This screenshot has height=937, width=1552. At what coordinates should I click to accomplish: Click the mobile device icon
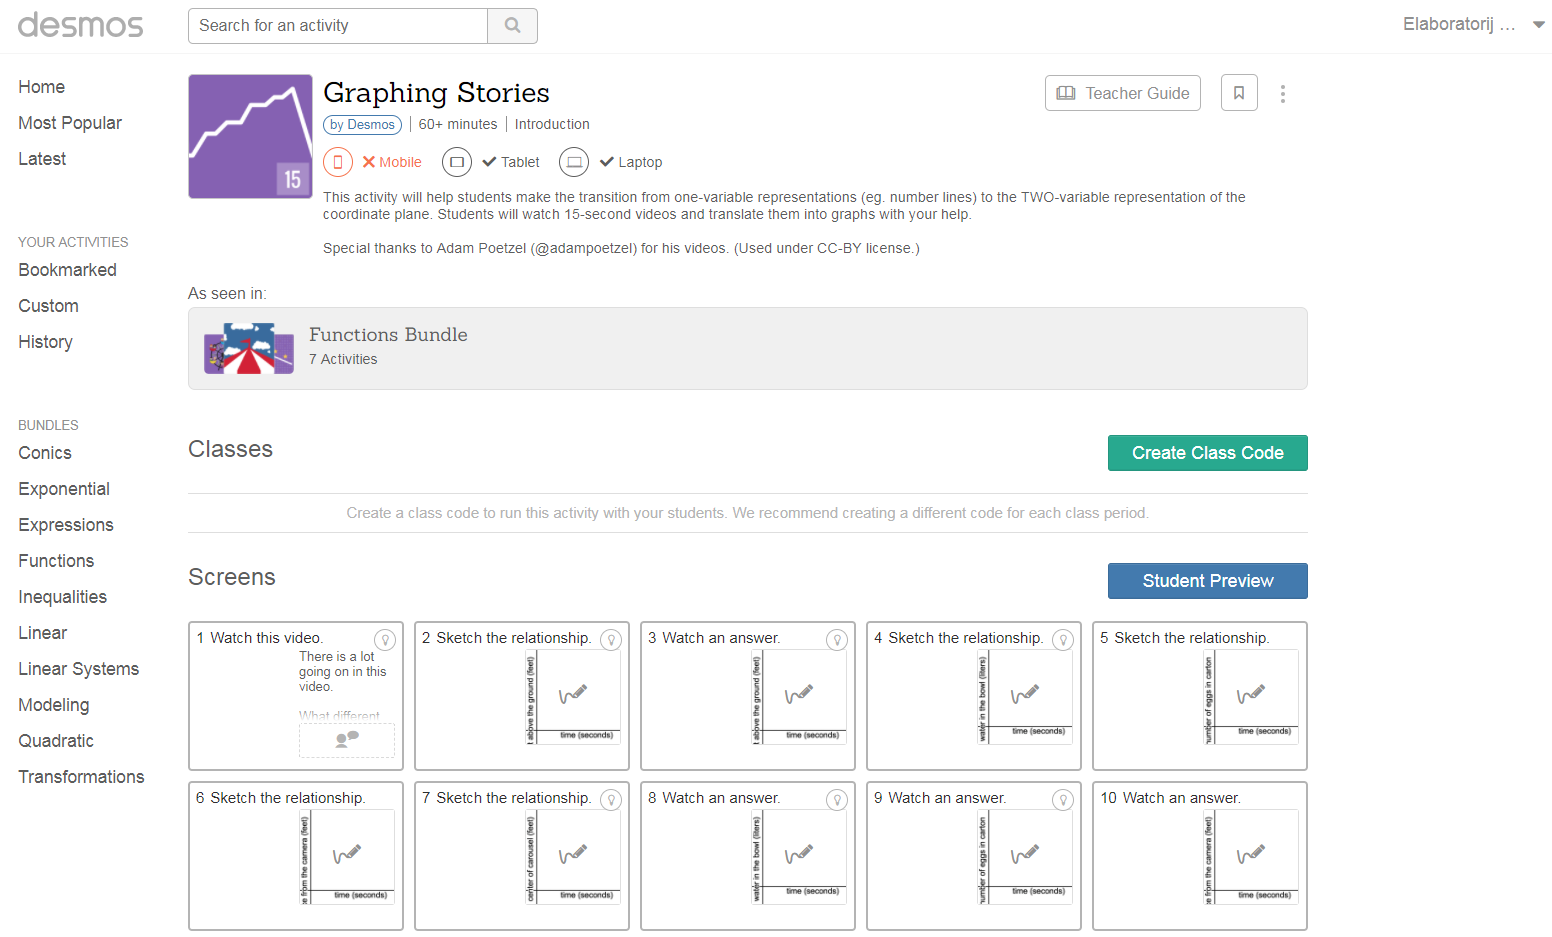pos(338,162)
